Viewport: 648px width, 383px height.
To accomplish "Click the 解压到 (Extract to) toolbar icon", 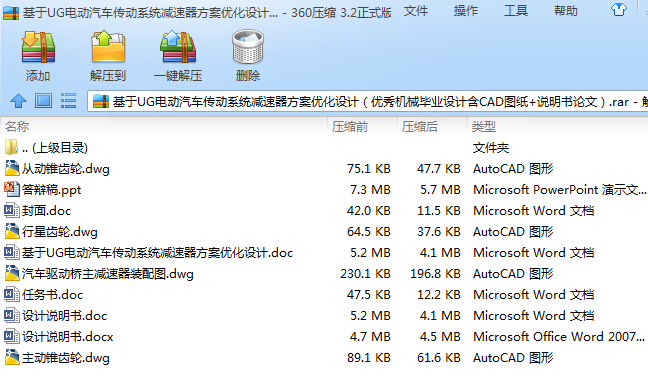I will 108,47.
